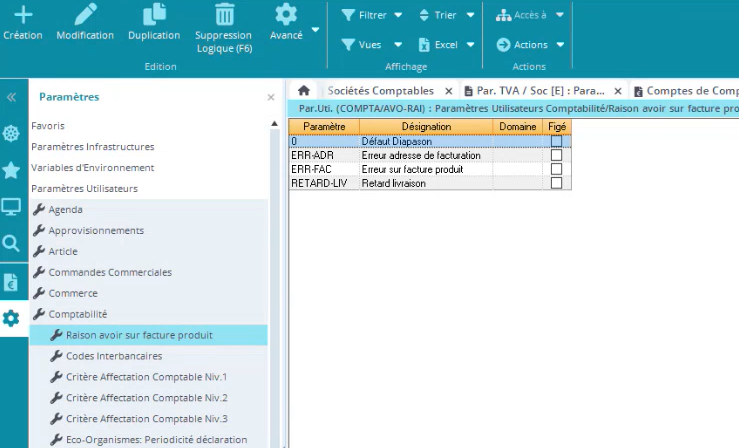Toggle Figé checkbox for ERR-FAC row
The width and height of the screenshot is (739, 448).
pos(557,169)
